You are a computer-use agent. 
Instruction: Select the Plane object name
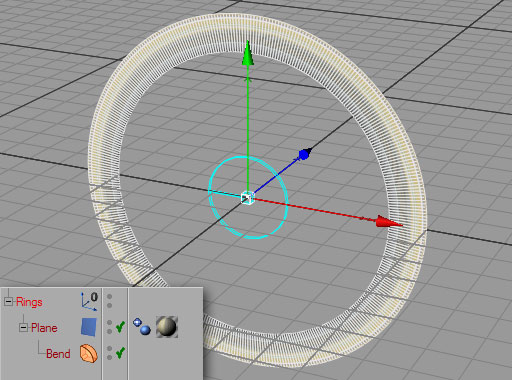pyautogui.click(x=44, y=328)
